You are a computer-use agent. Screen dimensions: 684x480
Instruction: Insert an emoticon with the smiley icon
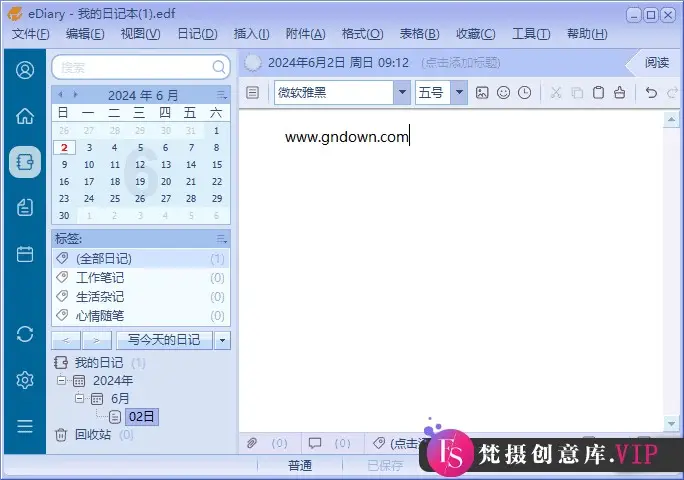click(503, 93)
